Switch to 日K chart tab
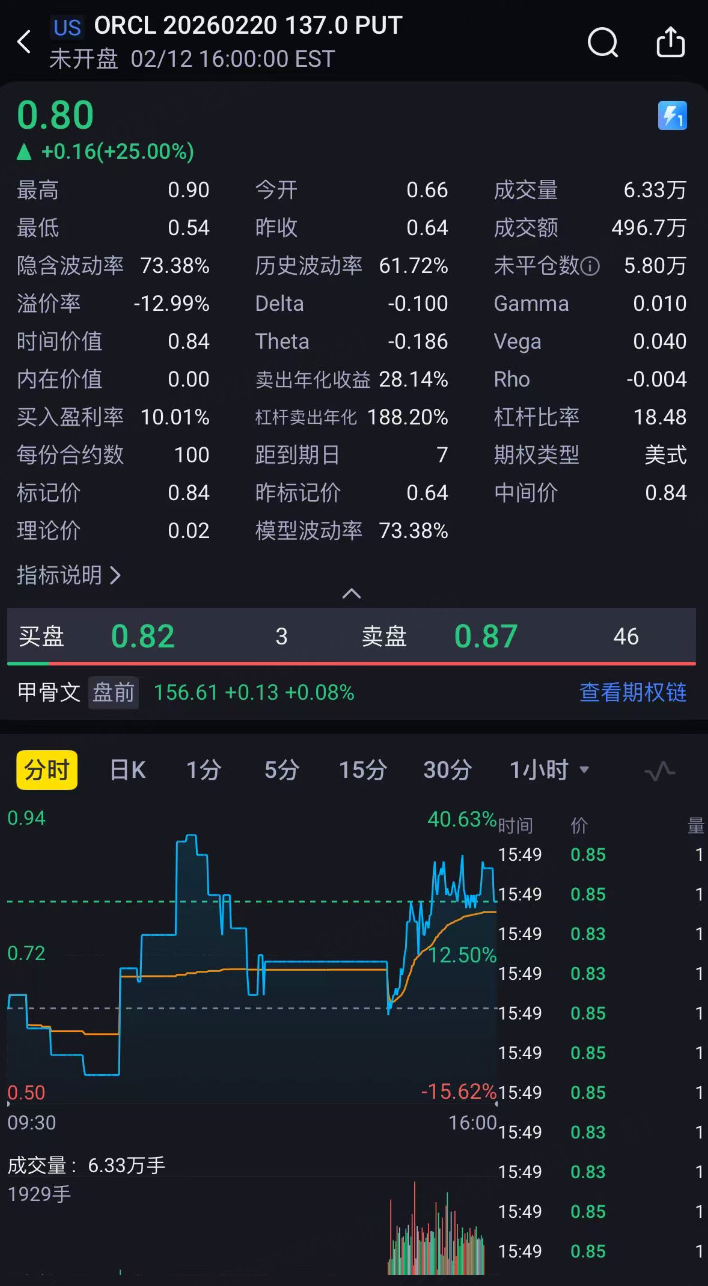 128,770
